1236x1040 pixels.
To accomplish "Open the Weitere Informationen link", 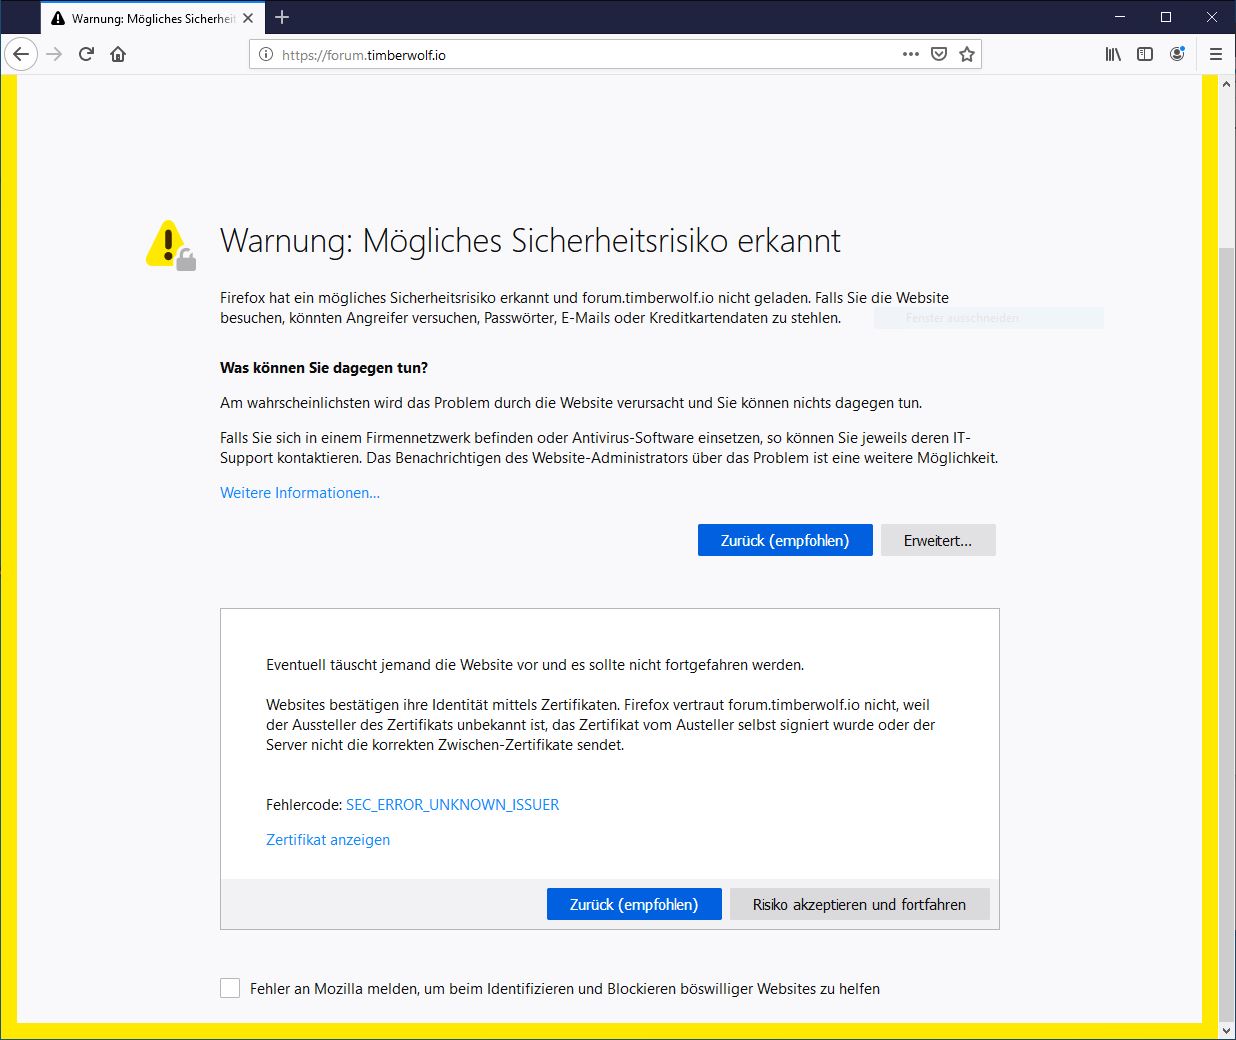I will click(300, 493).
